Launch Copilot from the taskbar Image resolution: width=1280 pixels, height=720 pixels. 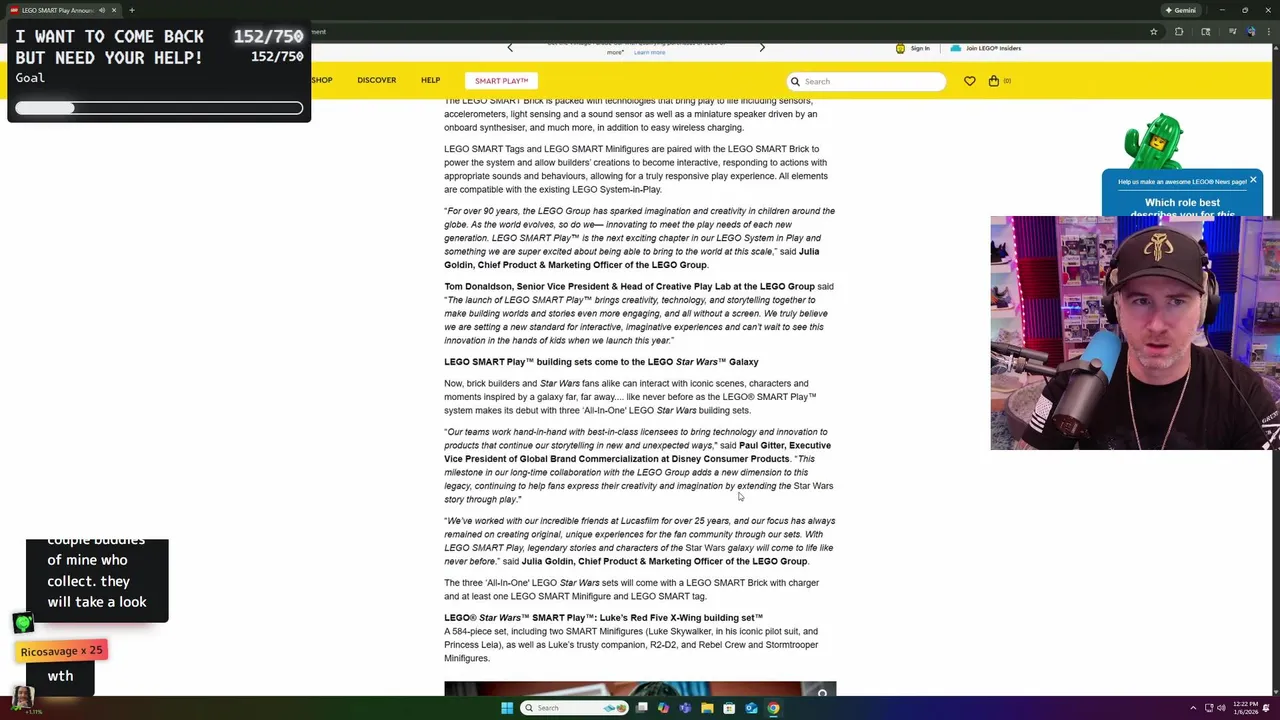tap(663, 708)
